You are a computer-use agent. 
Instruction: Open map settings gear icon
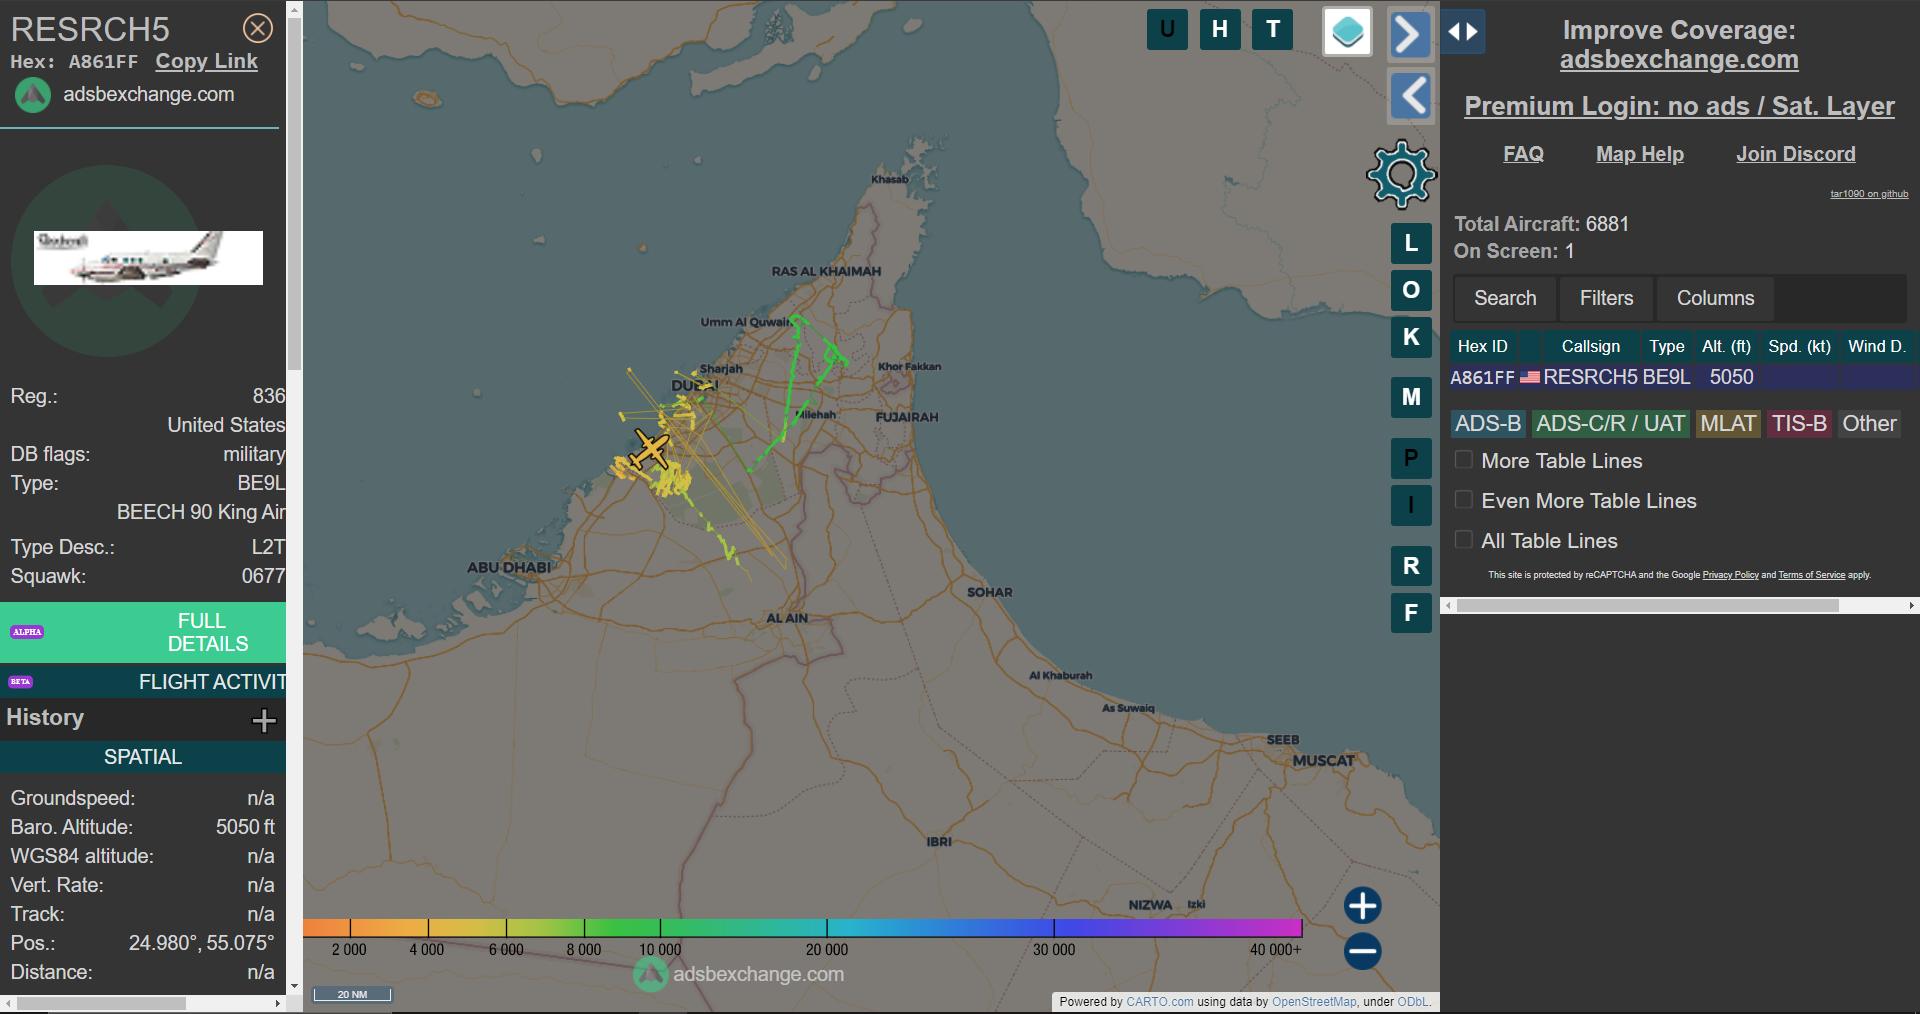coord(1401,174)
